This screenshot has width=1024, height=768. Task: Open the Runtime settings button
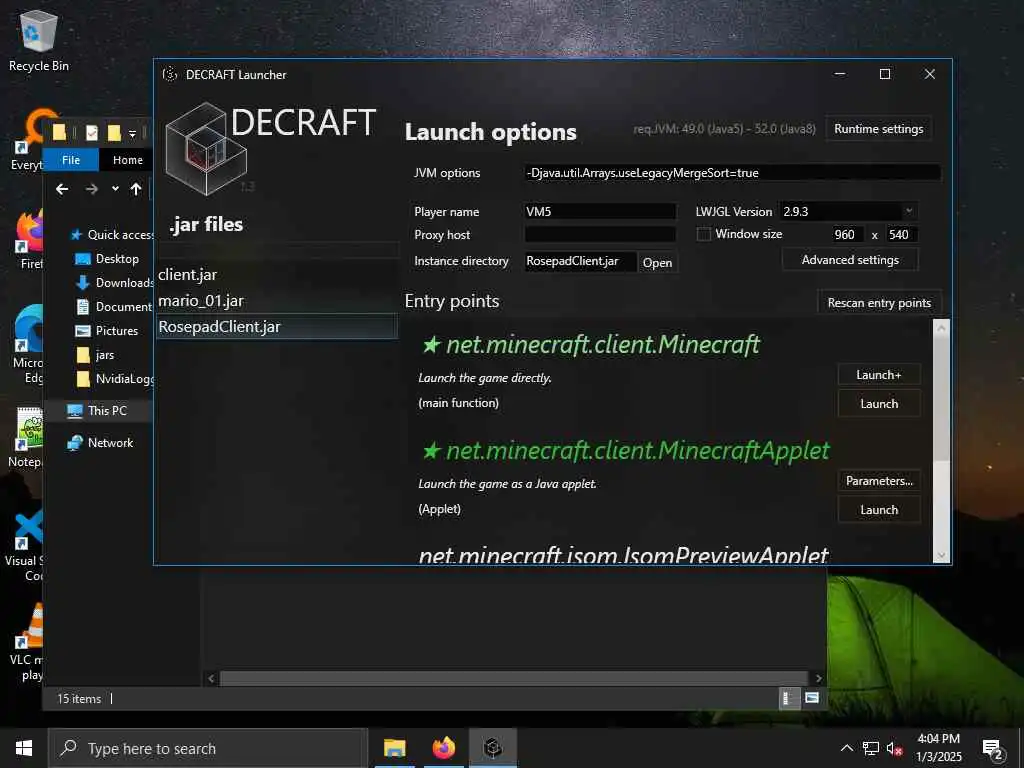[878, 129]
